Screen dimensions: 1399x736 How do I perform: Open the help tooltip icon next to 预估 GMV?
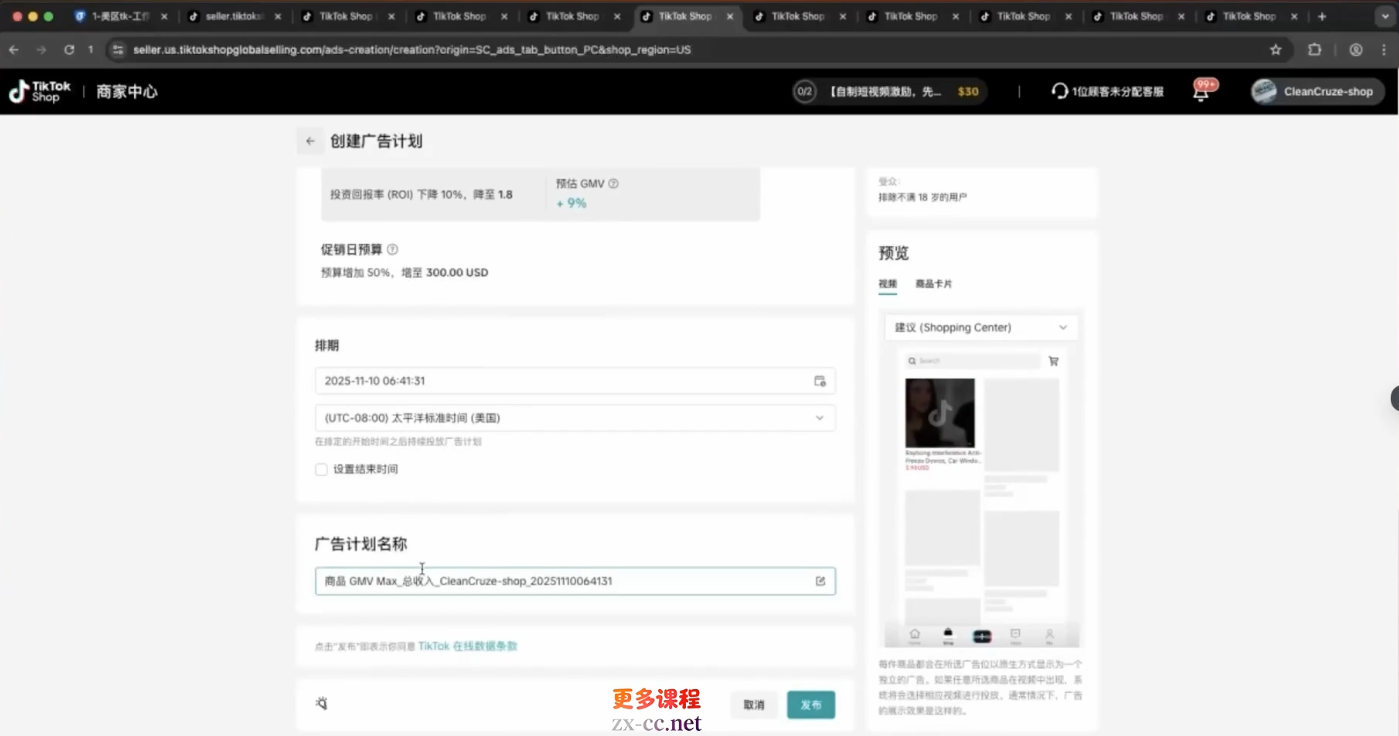click(613, 184)
